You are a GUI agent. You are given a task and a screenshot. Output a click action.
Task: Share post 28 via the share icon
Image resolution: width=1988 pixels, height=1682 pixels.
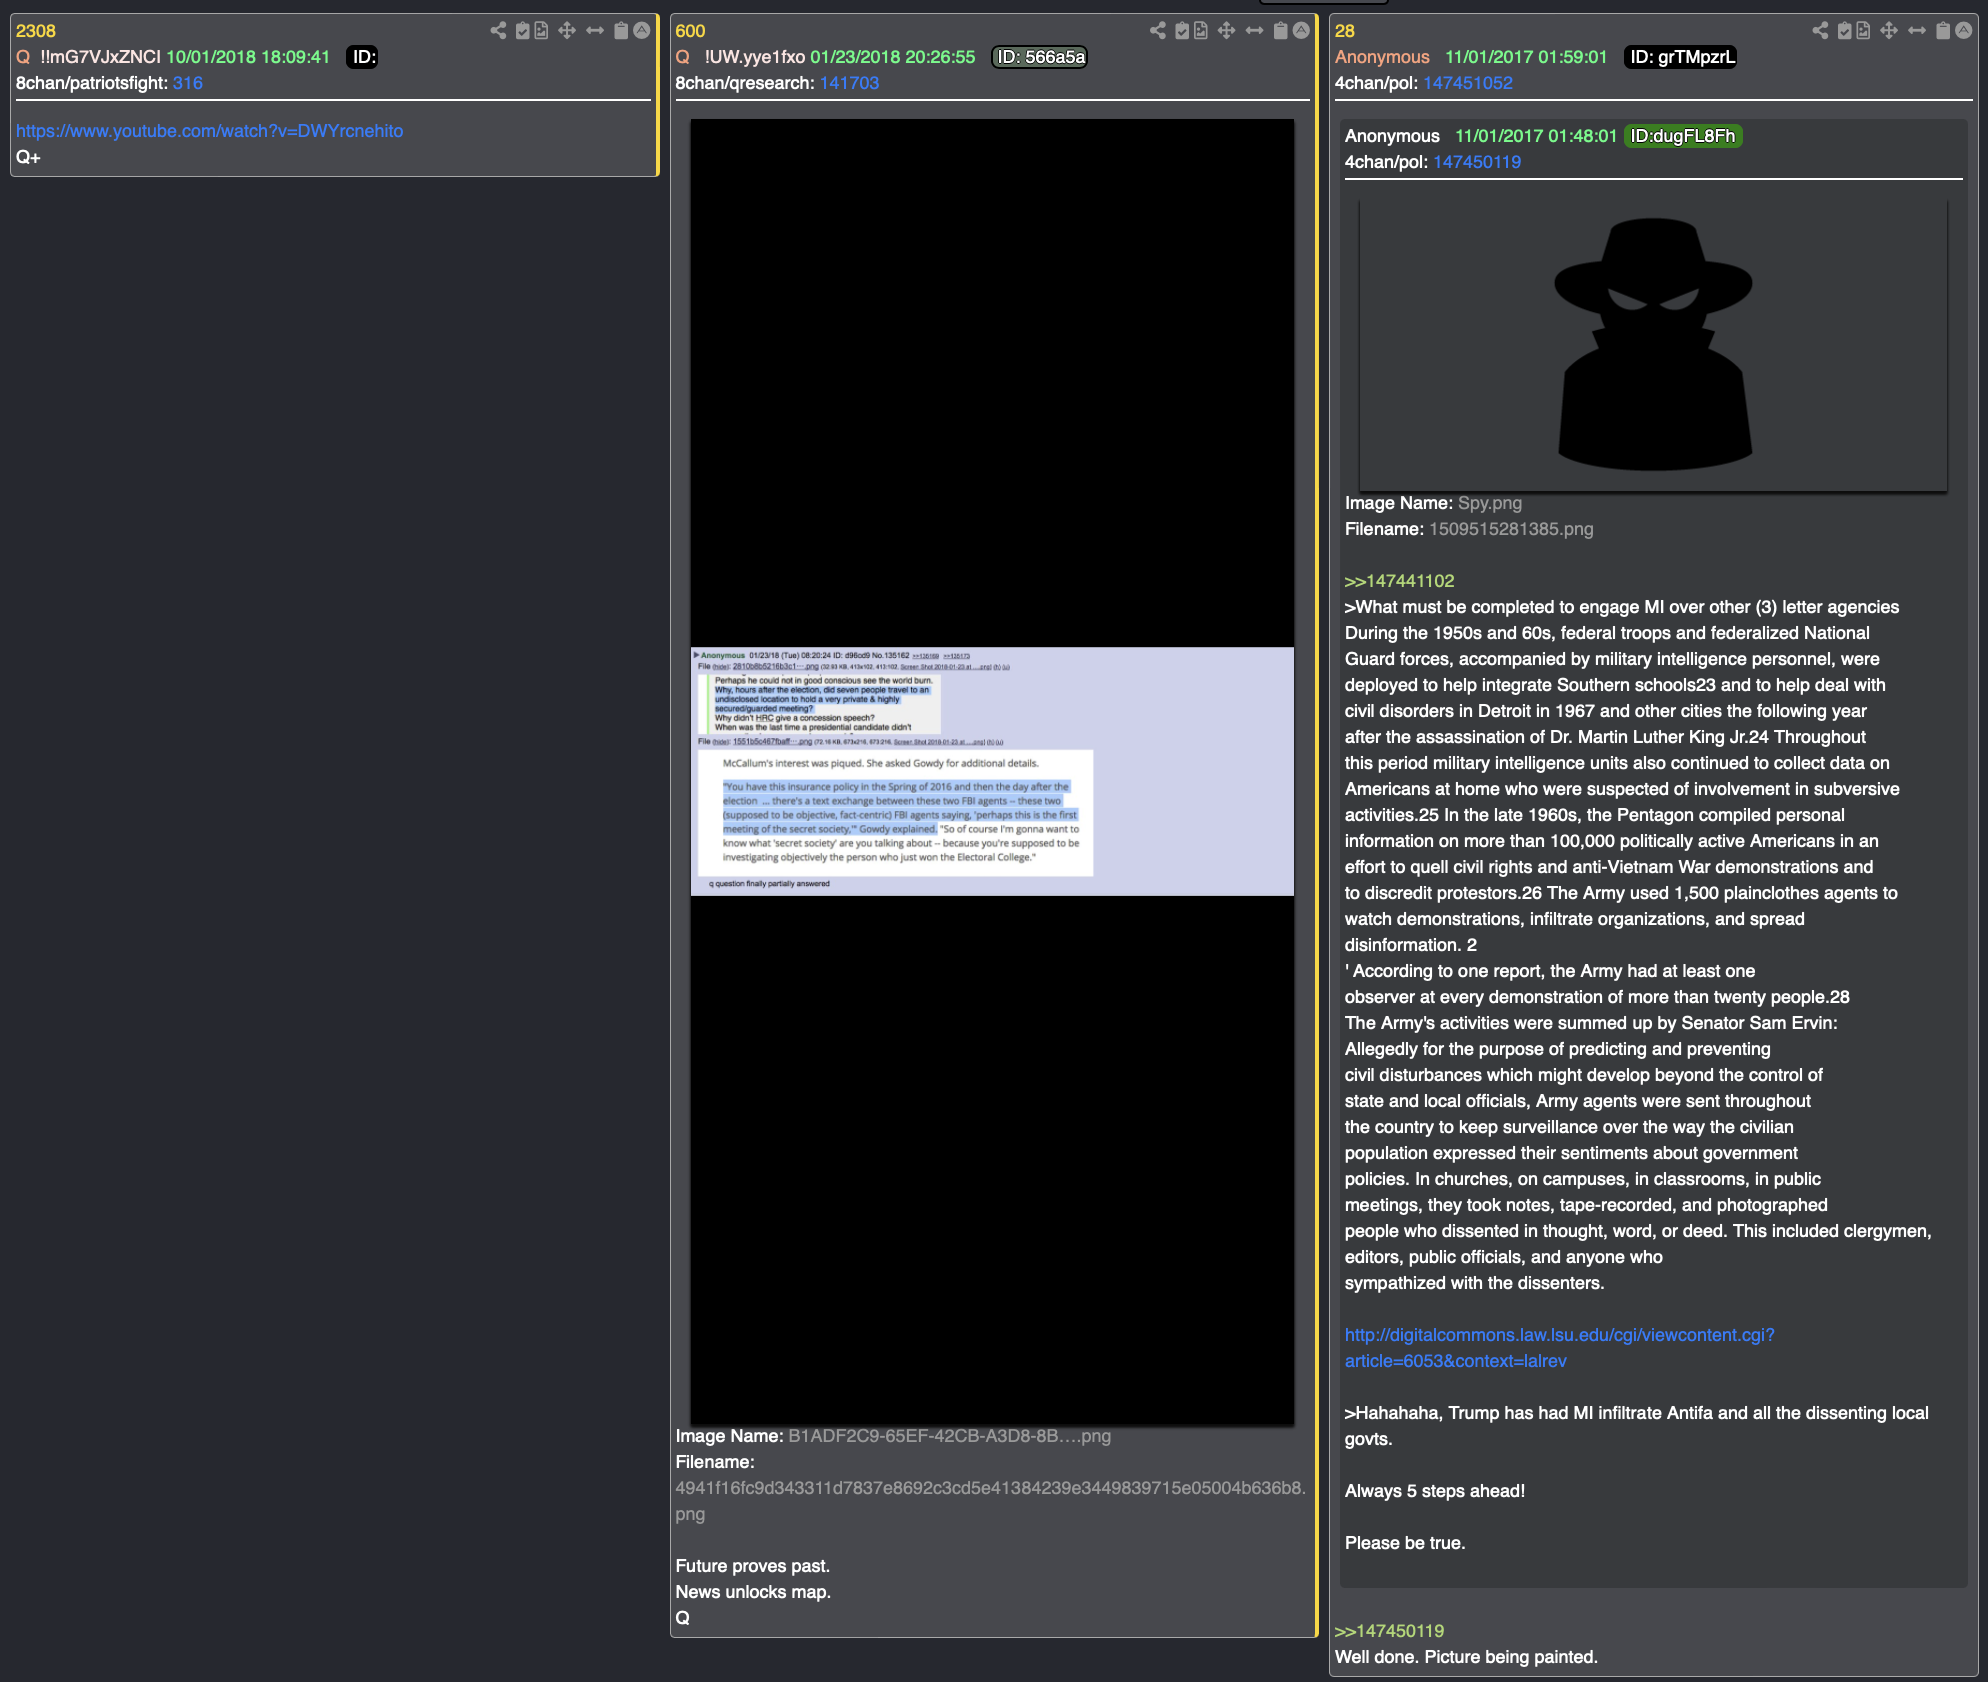click(1820, 31)
